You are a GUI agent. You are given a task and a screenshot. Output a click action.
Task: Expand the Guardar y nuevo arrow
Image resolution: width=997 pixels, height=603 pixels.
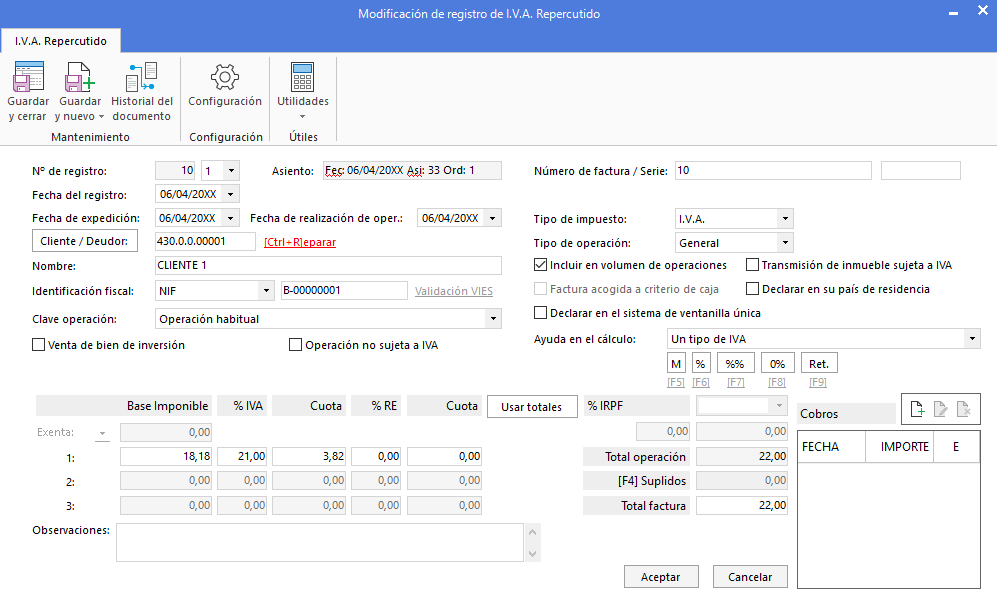pyautogui.click(x=101, y=117)
